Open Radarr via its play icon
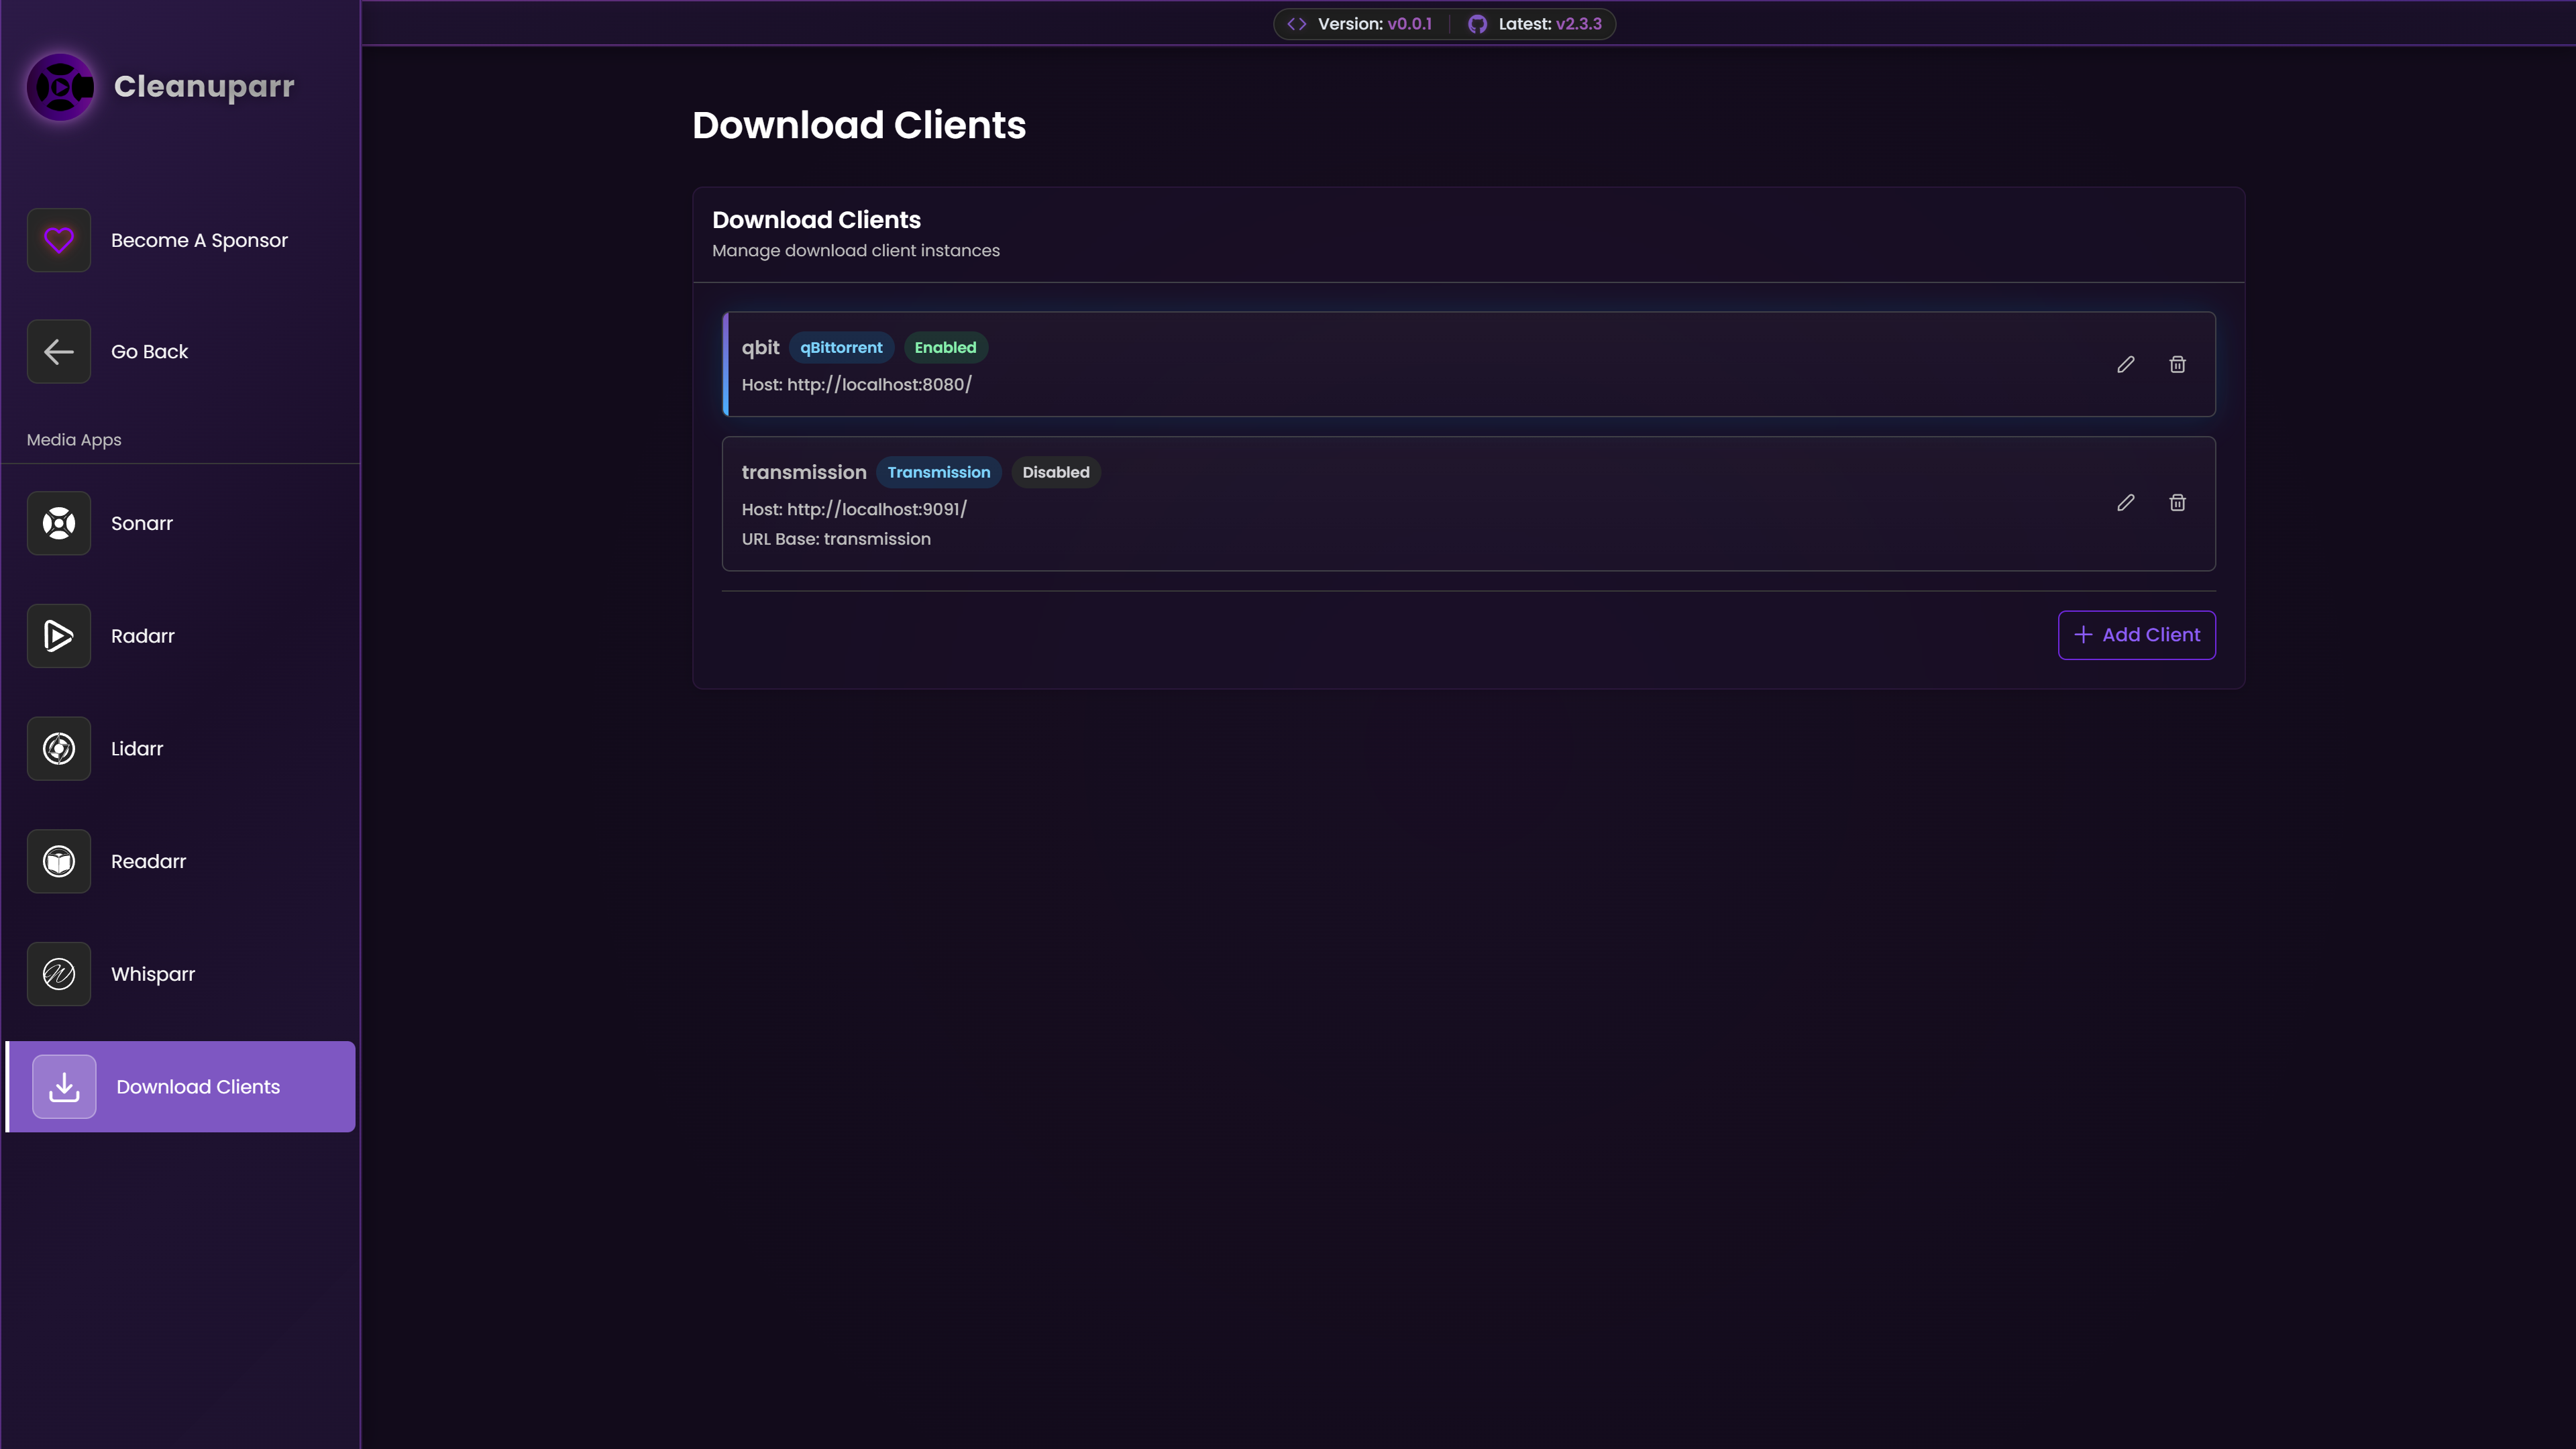 pyautogui.click(x=59, y=636)
